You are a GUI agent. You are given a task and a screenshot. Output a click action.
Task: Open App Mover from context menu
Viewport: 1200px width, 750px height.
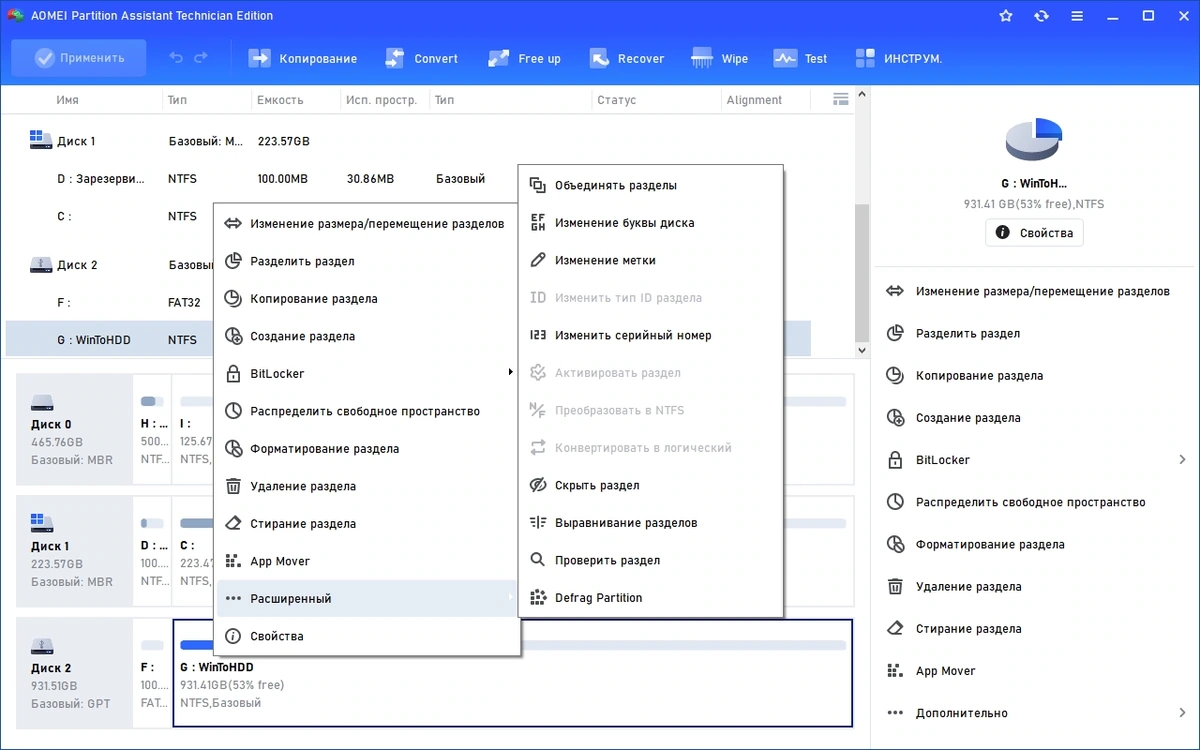(x=368, y=561)
